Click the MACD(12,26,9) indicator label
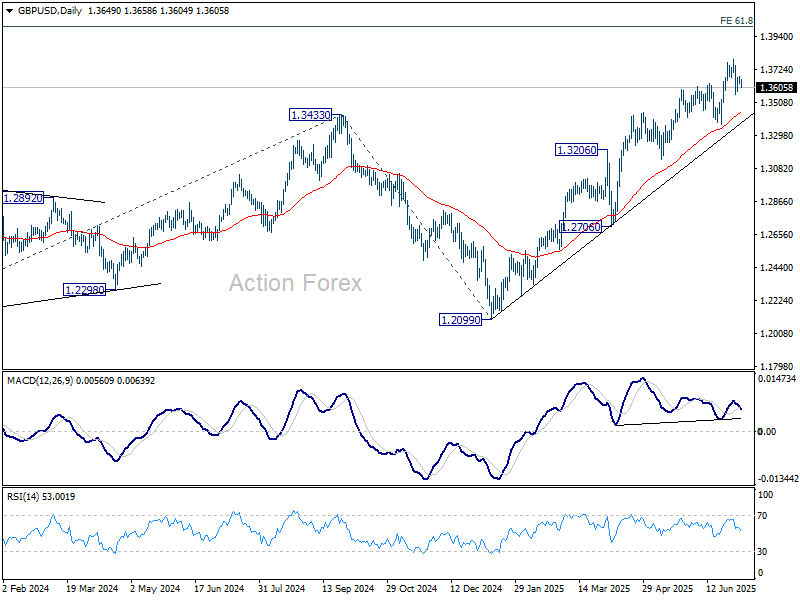Viewport: 800px width, 600px height. [x=40, y=381]
